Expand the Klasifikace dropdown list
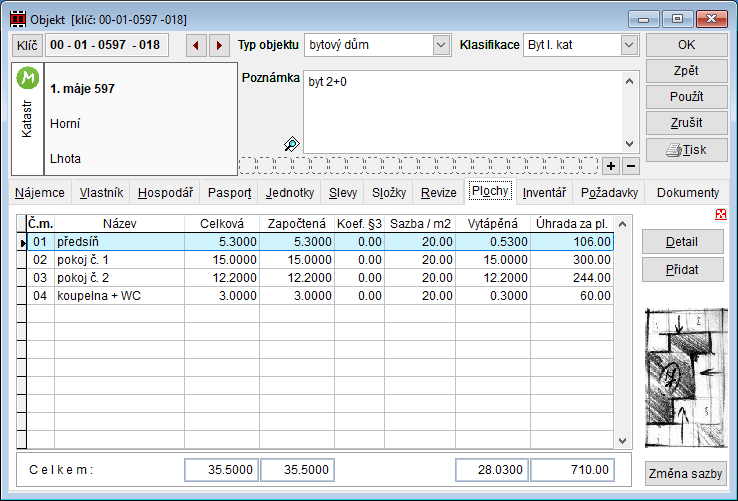 pos(628,45)
